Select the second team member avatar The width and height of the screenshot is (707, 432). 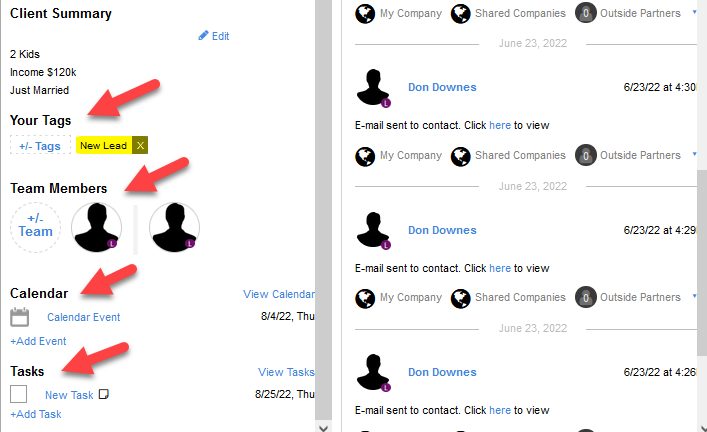point(174,227)
